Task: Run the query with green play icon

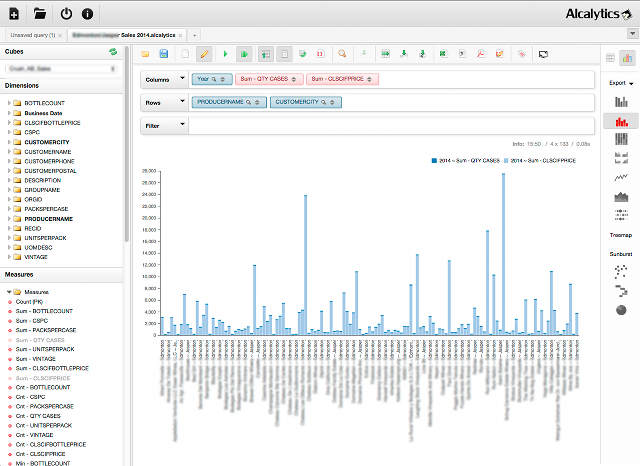Action: pyautogui.click(x=225, y=53)
